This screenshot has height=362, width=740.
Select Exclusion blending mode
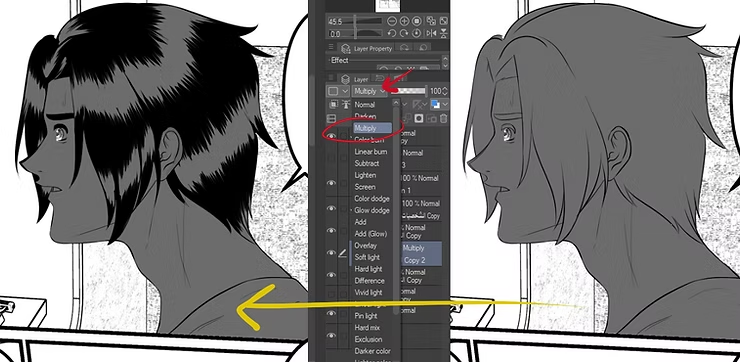(x=369, y=339)
